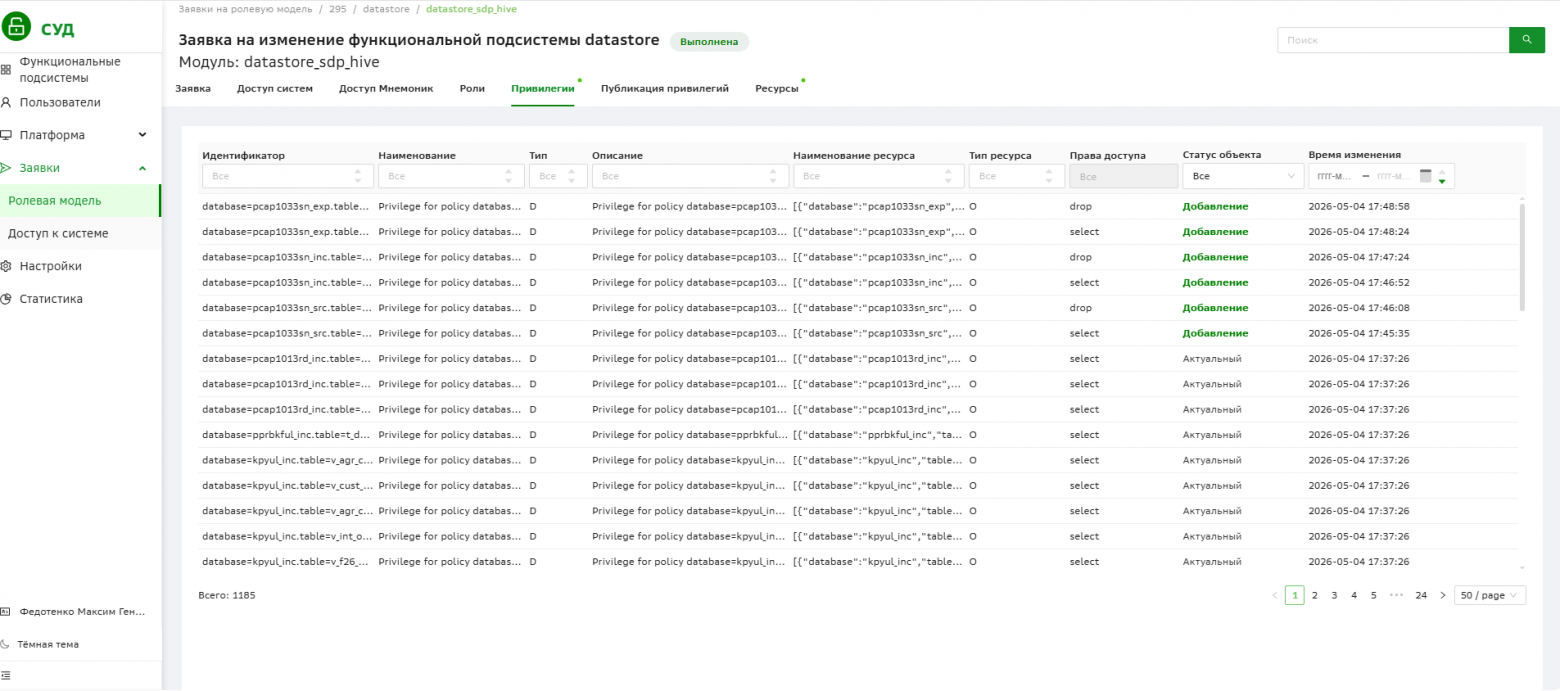
Task: Open the 50 / page size dropdown
Action: coord(1490,595)
